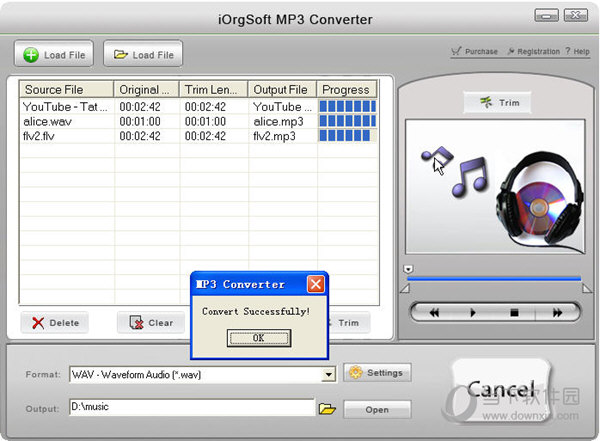This screenshot has width=600, height=441.
Task: Click the rewind playback button
Action: tap(434, 313)
